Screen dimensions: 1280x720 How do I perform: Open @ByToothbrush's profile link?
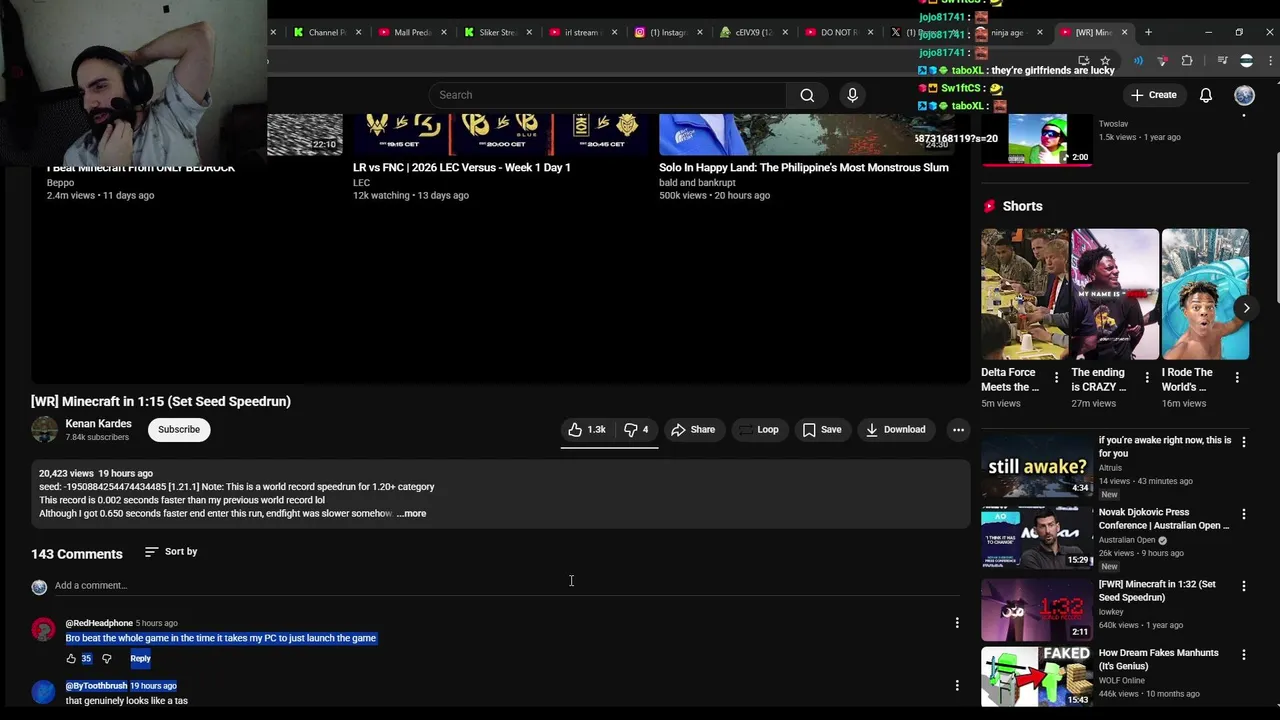(x=96, y=686)
